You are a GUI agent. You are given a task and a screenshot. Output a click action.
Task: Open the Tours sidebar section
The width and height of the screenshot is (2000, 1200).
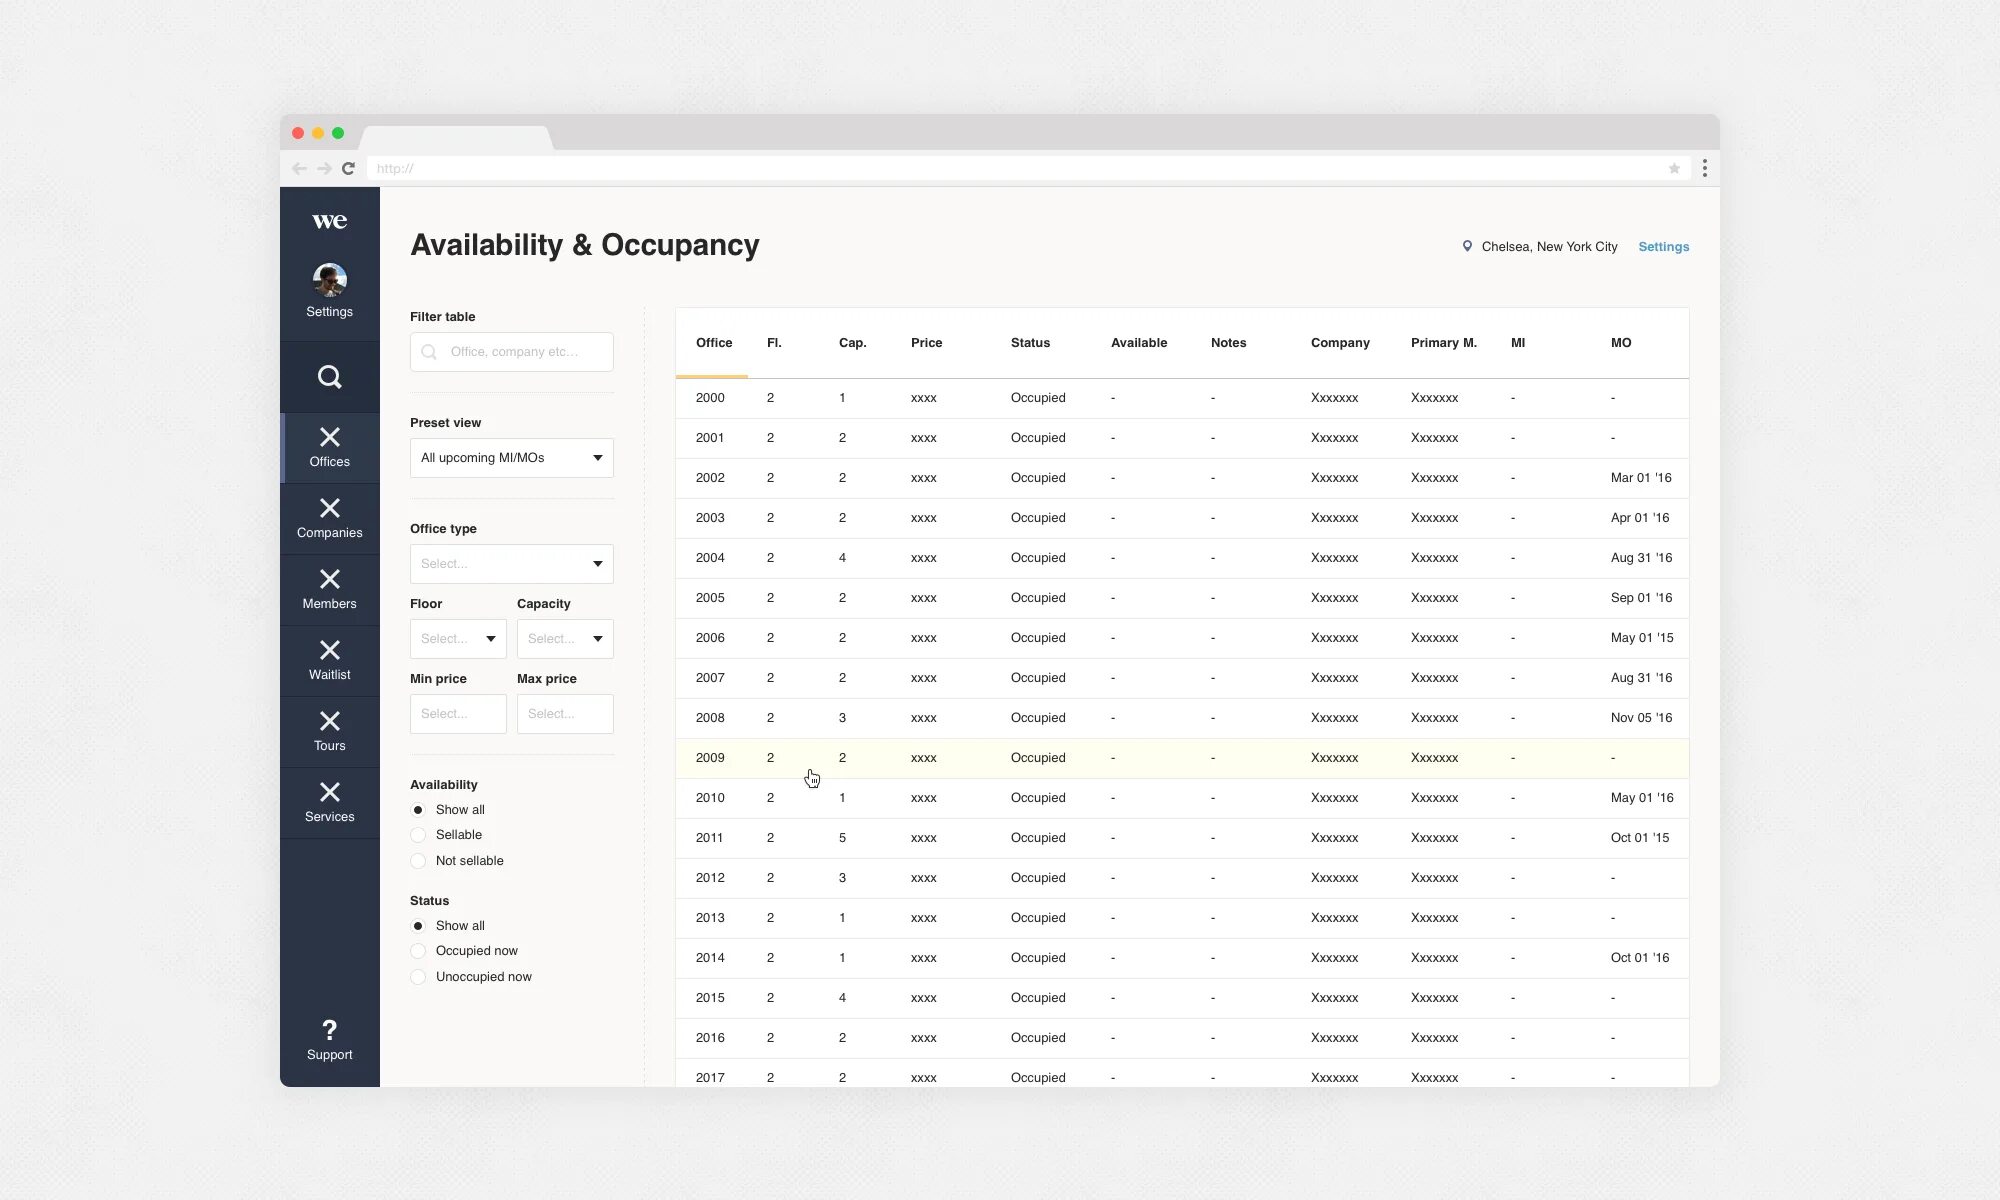pyautogui.click(x=329, y=731)
